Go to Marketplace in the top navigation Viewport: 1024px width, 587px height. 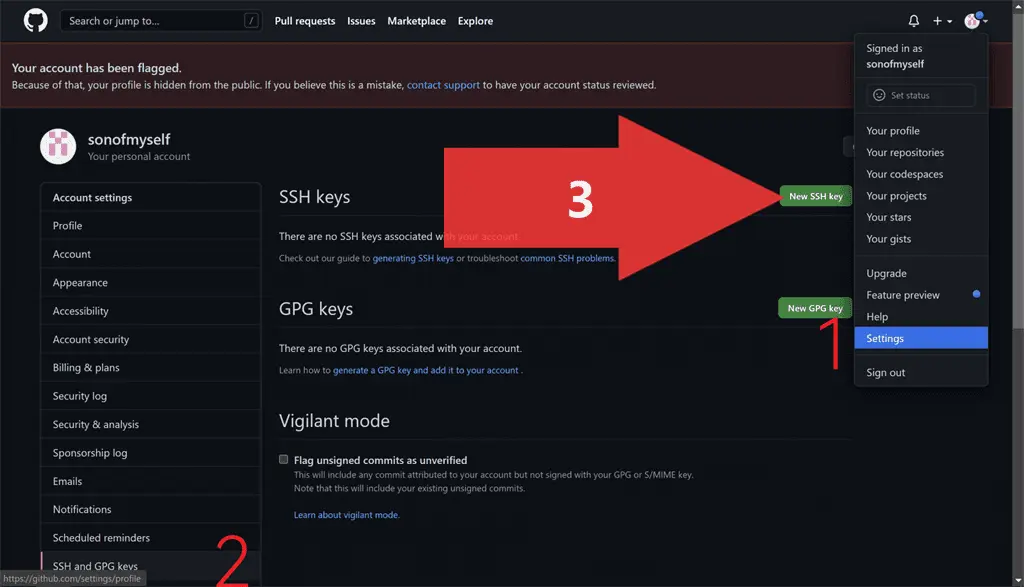coord(416,21)
